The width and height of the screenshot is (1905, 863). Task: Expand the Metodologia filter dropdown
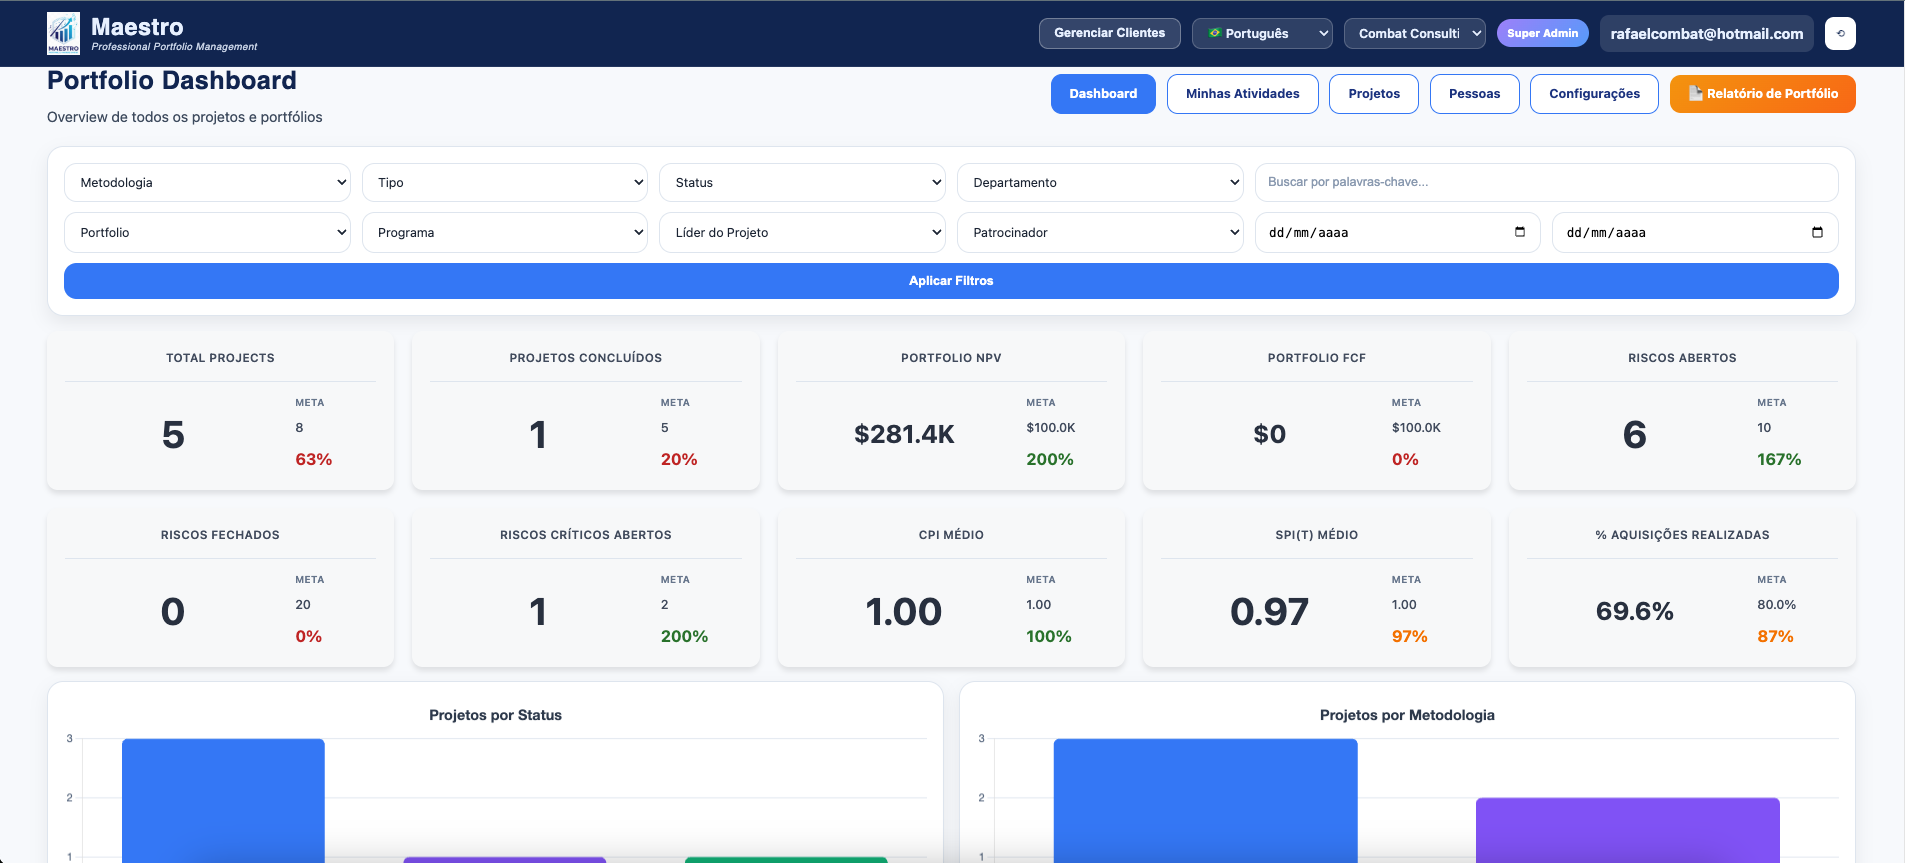tap(207, 183)
